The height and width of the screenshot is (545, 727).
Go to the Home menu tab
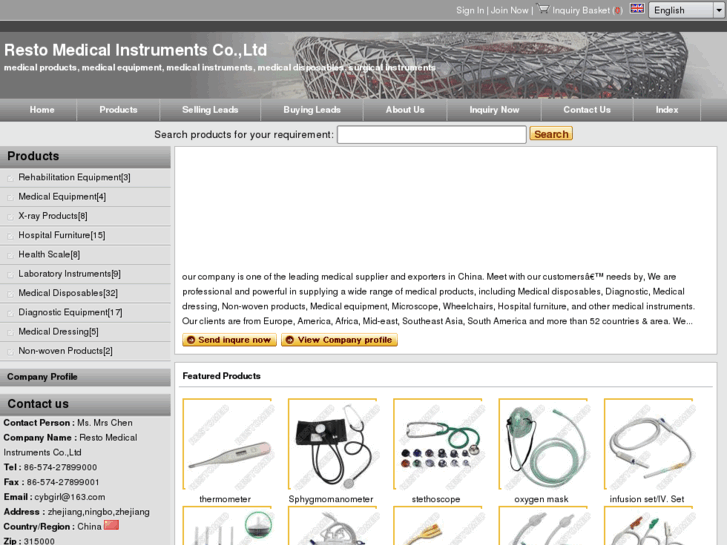coord(42,110)
